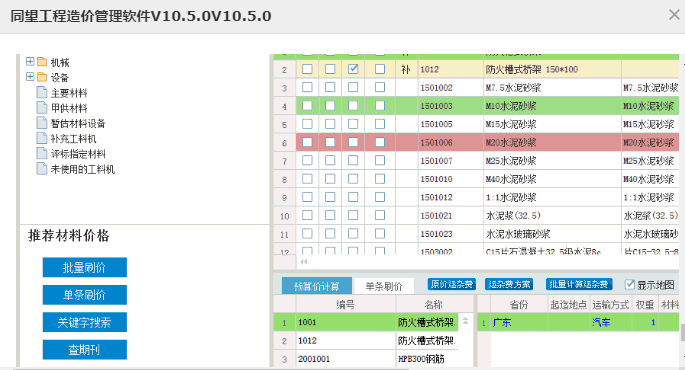Tick the second checkbox in row 1501010
The height and width of the screenshot is (370, 685).
330,179
